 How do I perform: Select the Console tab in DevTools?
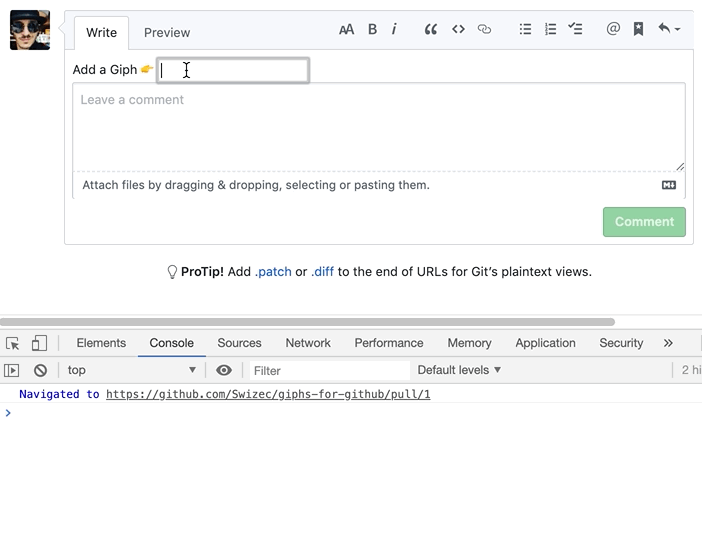(171, 343)
